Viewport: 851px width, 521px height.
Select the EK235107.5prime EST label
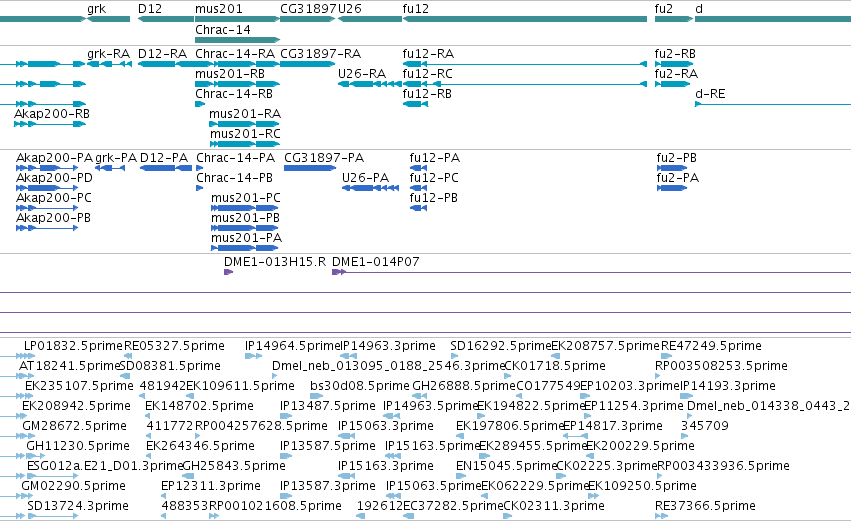pyautogui.click(x=79, y=386)
